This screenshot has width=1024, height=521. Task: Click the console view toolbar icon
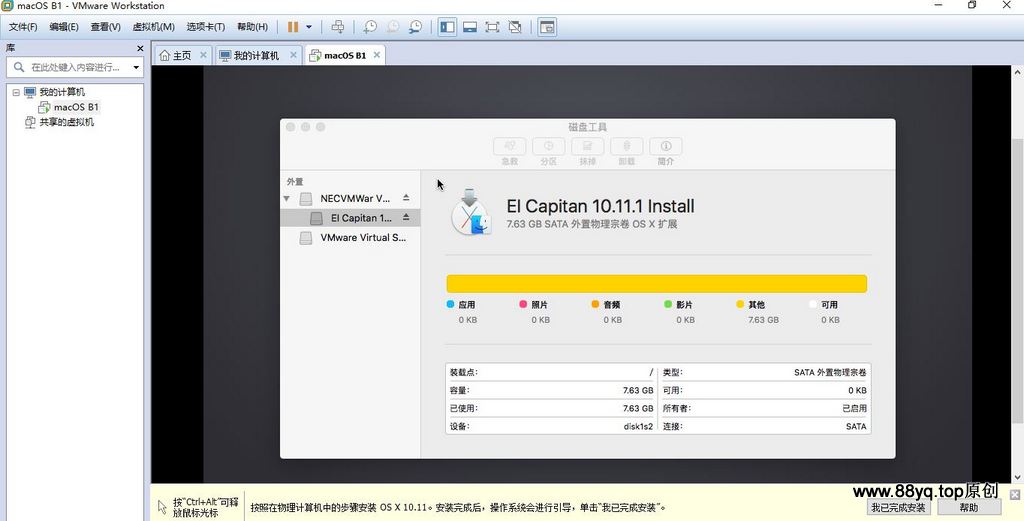[x=547, y=27]
